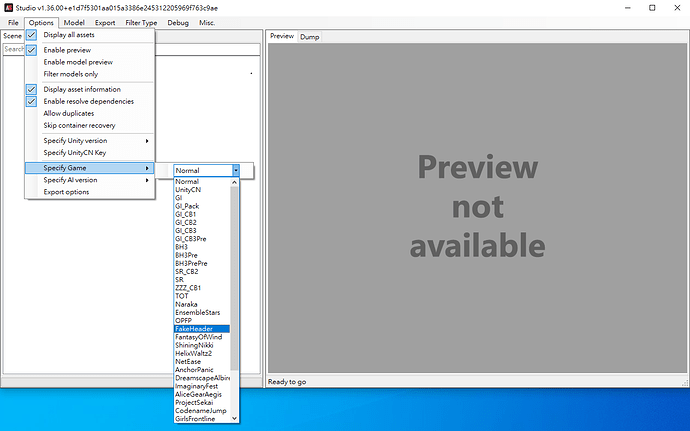
Task: Select Naraka in game list
Action: (202, 304)
